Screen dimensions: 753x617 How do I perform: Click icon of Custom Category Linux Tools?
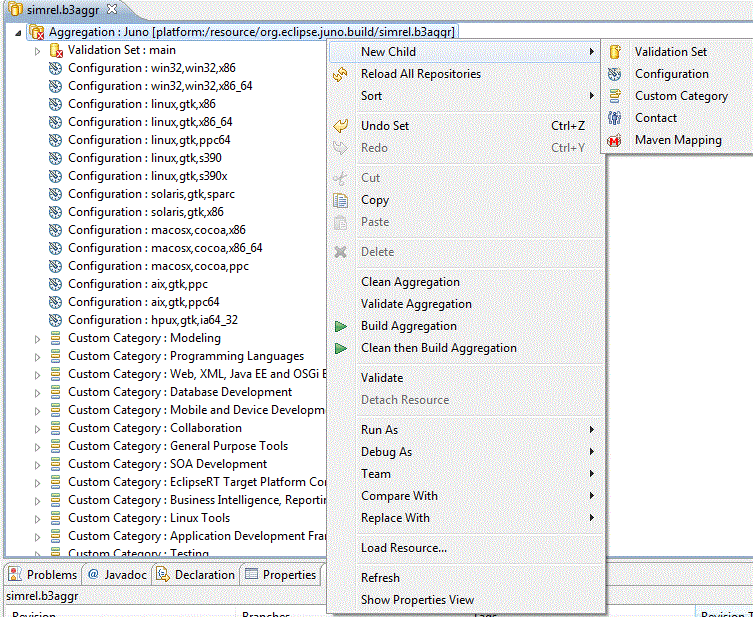[x=56, y=518]
